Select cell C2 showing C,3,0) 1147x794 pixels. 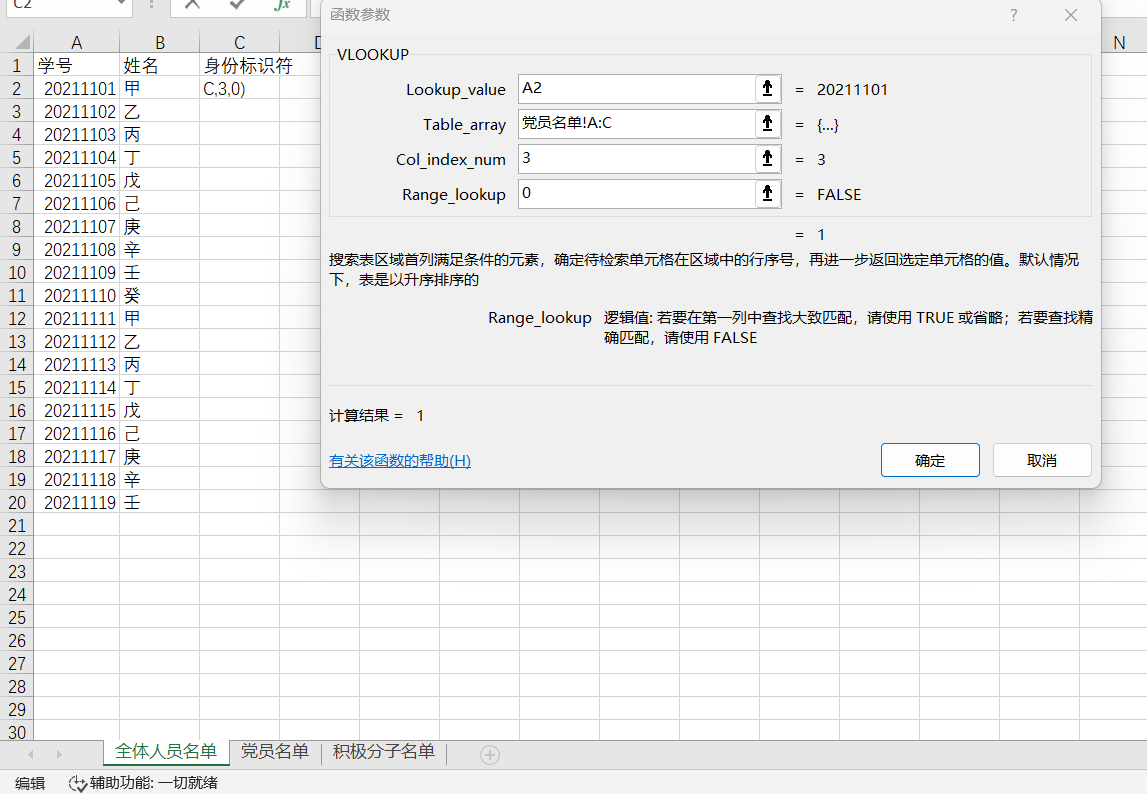(239, 89)
